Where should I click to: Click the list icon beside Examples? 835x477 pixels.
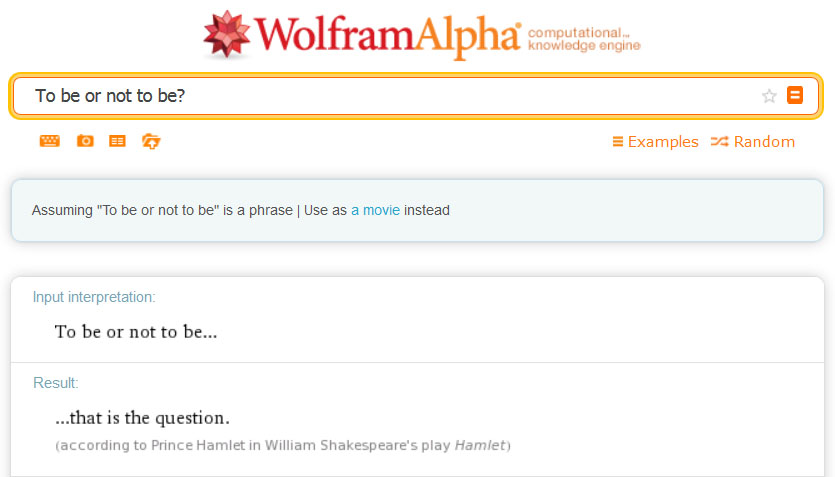(618, 142)
